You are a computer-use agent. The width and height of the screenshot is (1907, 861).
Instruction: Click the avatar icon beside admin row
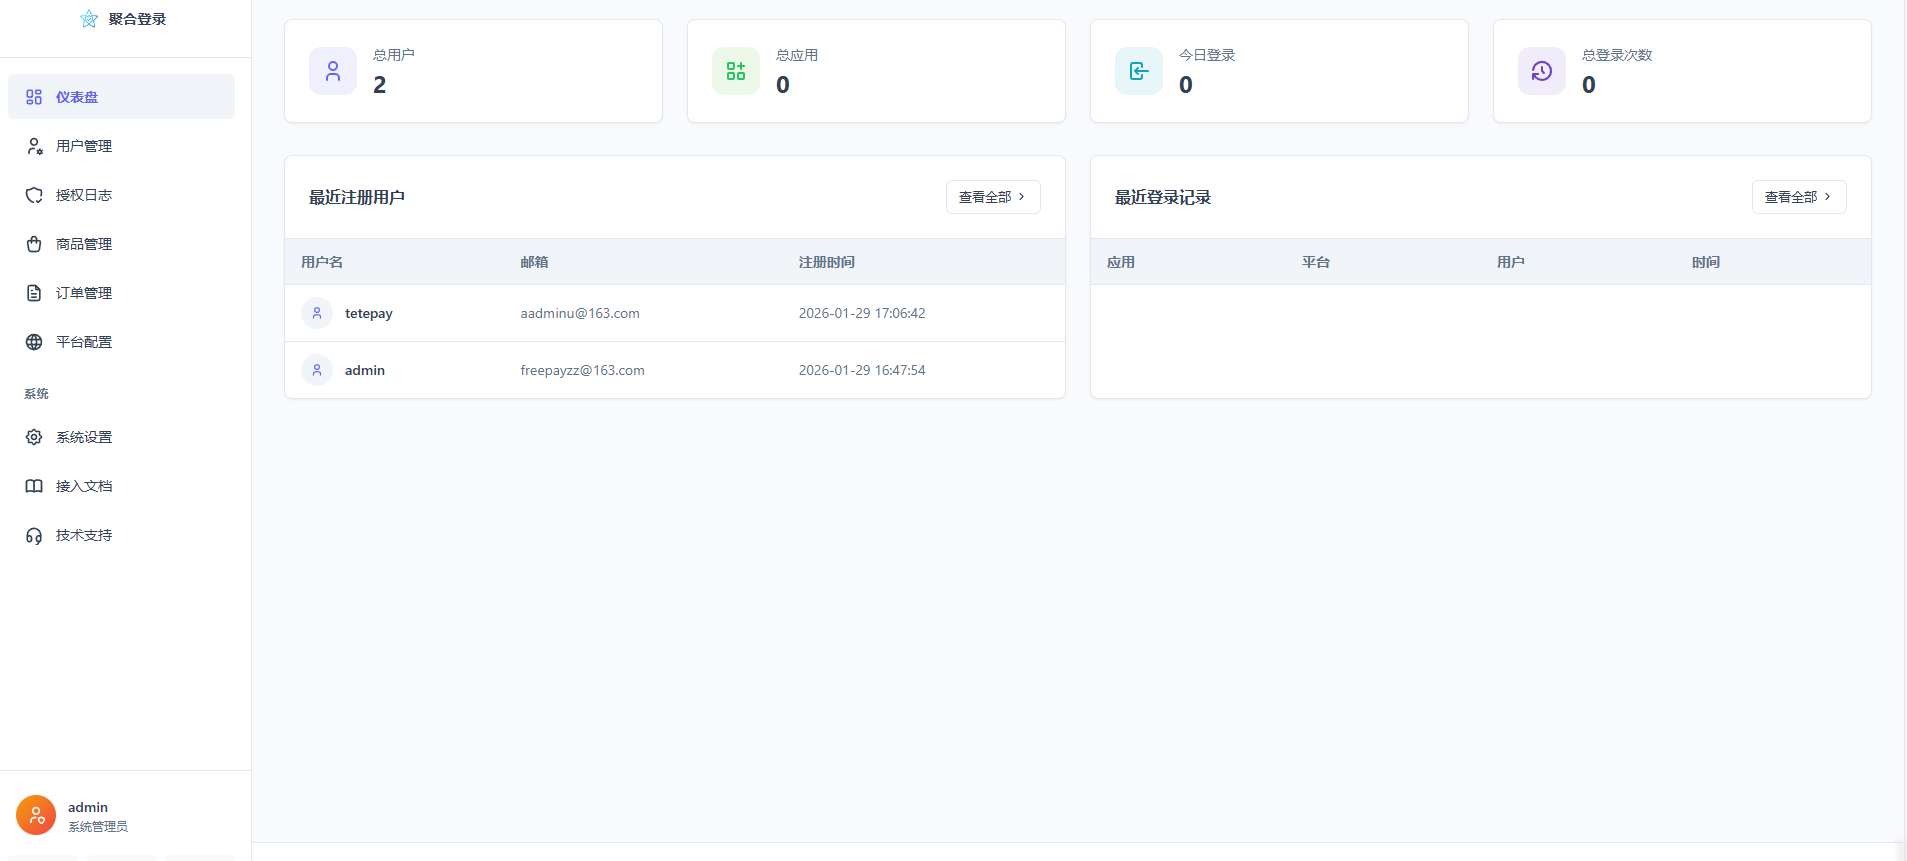317,370
